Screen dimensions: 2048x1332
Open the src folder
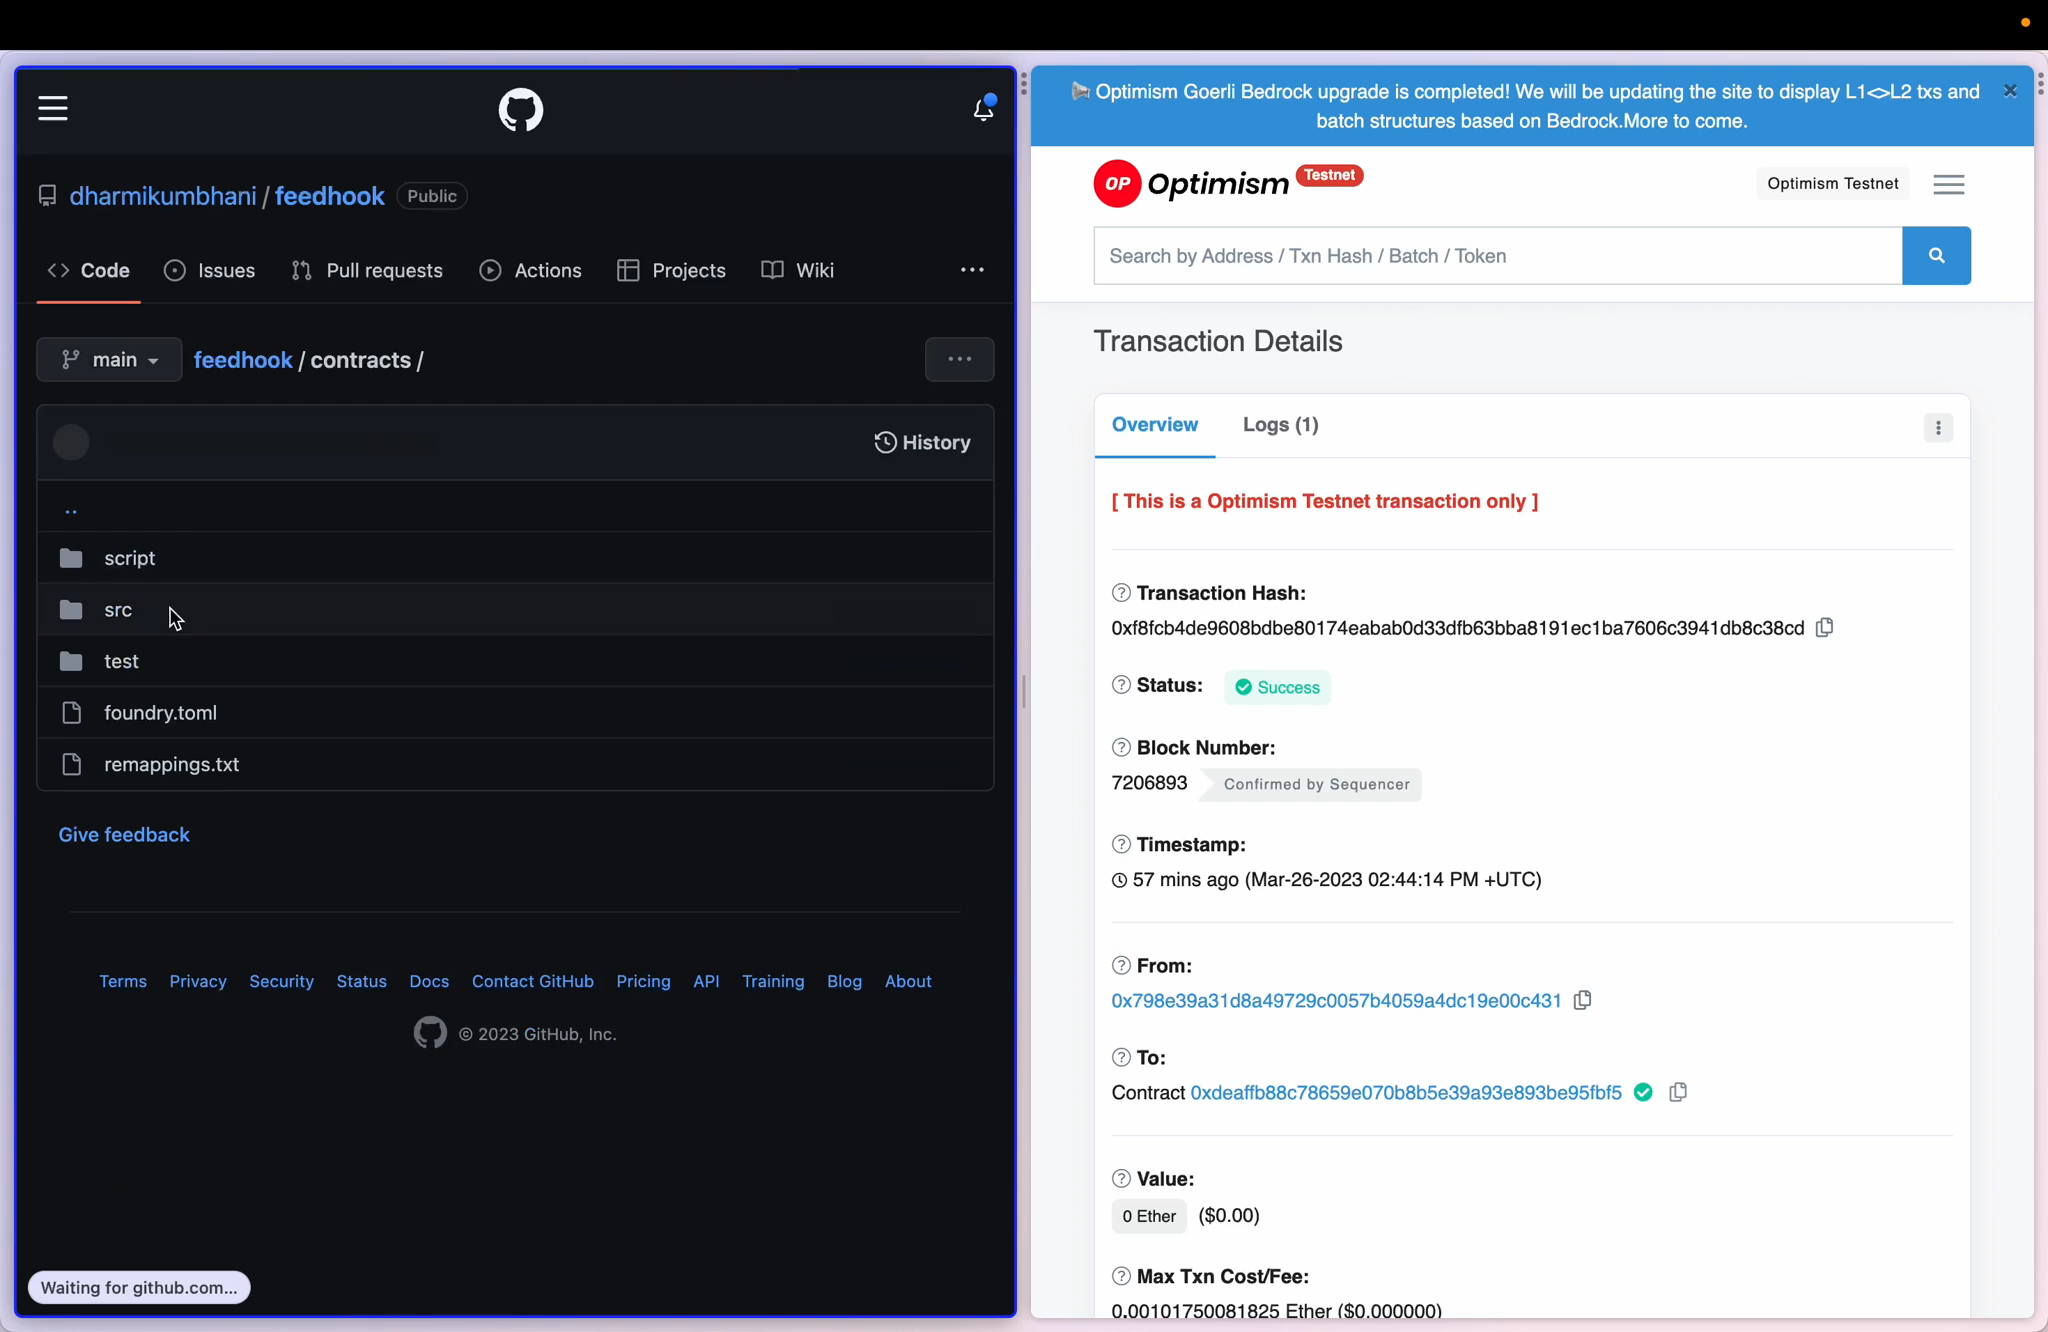click(x=118, y=610)
